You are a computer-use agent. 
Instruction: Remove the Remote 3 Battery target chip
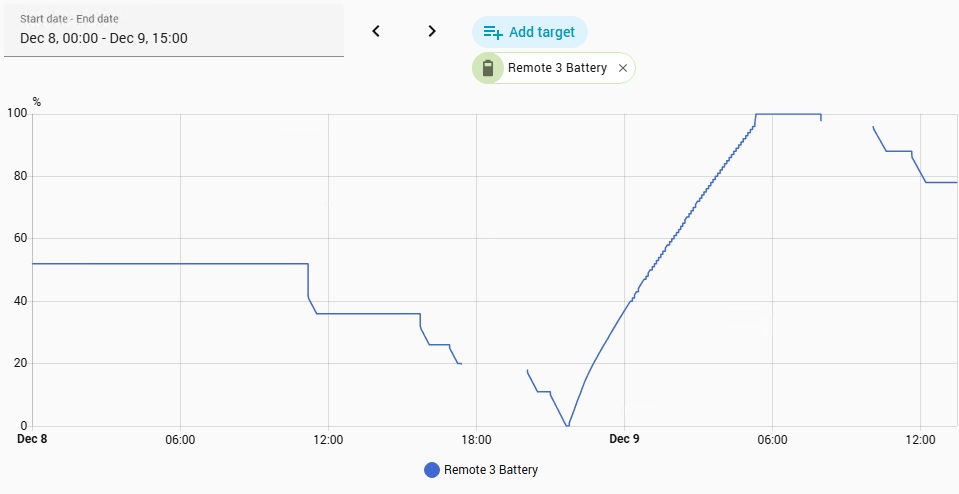click(623, 68)
